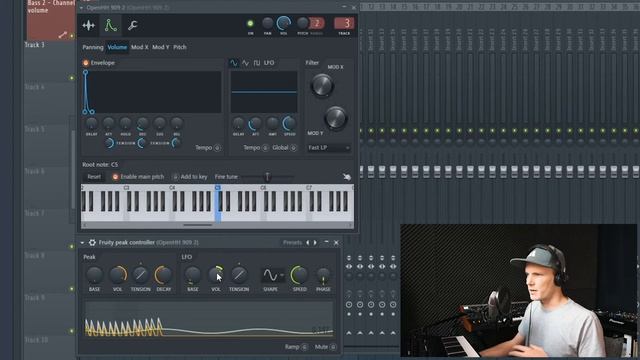
Task: Click the Peak VOL knob
Action: click(118, 275)
